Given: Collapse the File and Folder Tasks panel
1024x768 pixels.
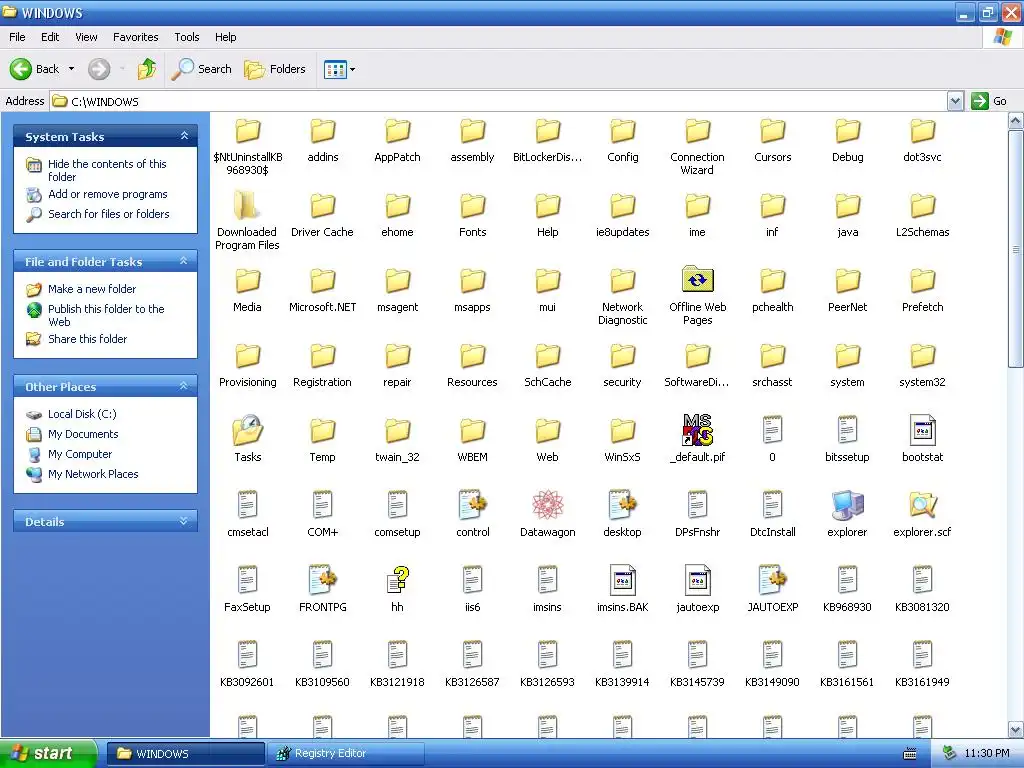Looking at the screenshot, I should [x=184, y=261].
